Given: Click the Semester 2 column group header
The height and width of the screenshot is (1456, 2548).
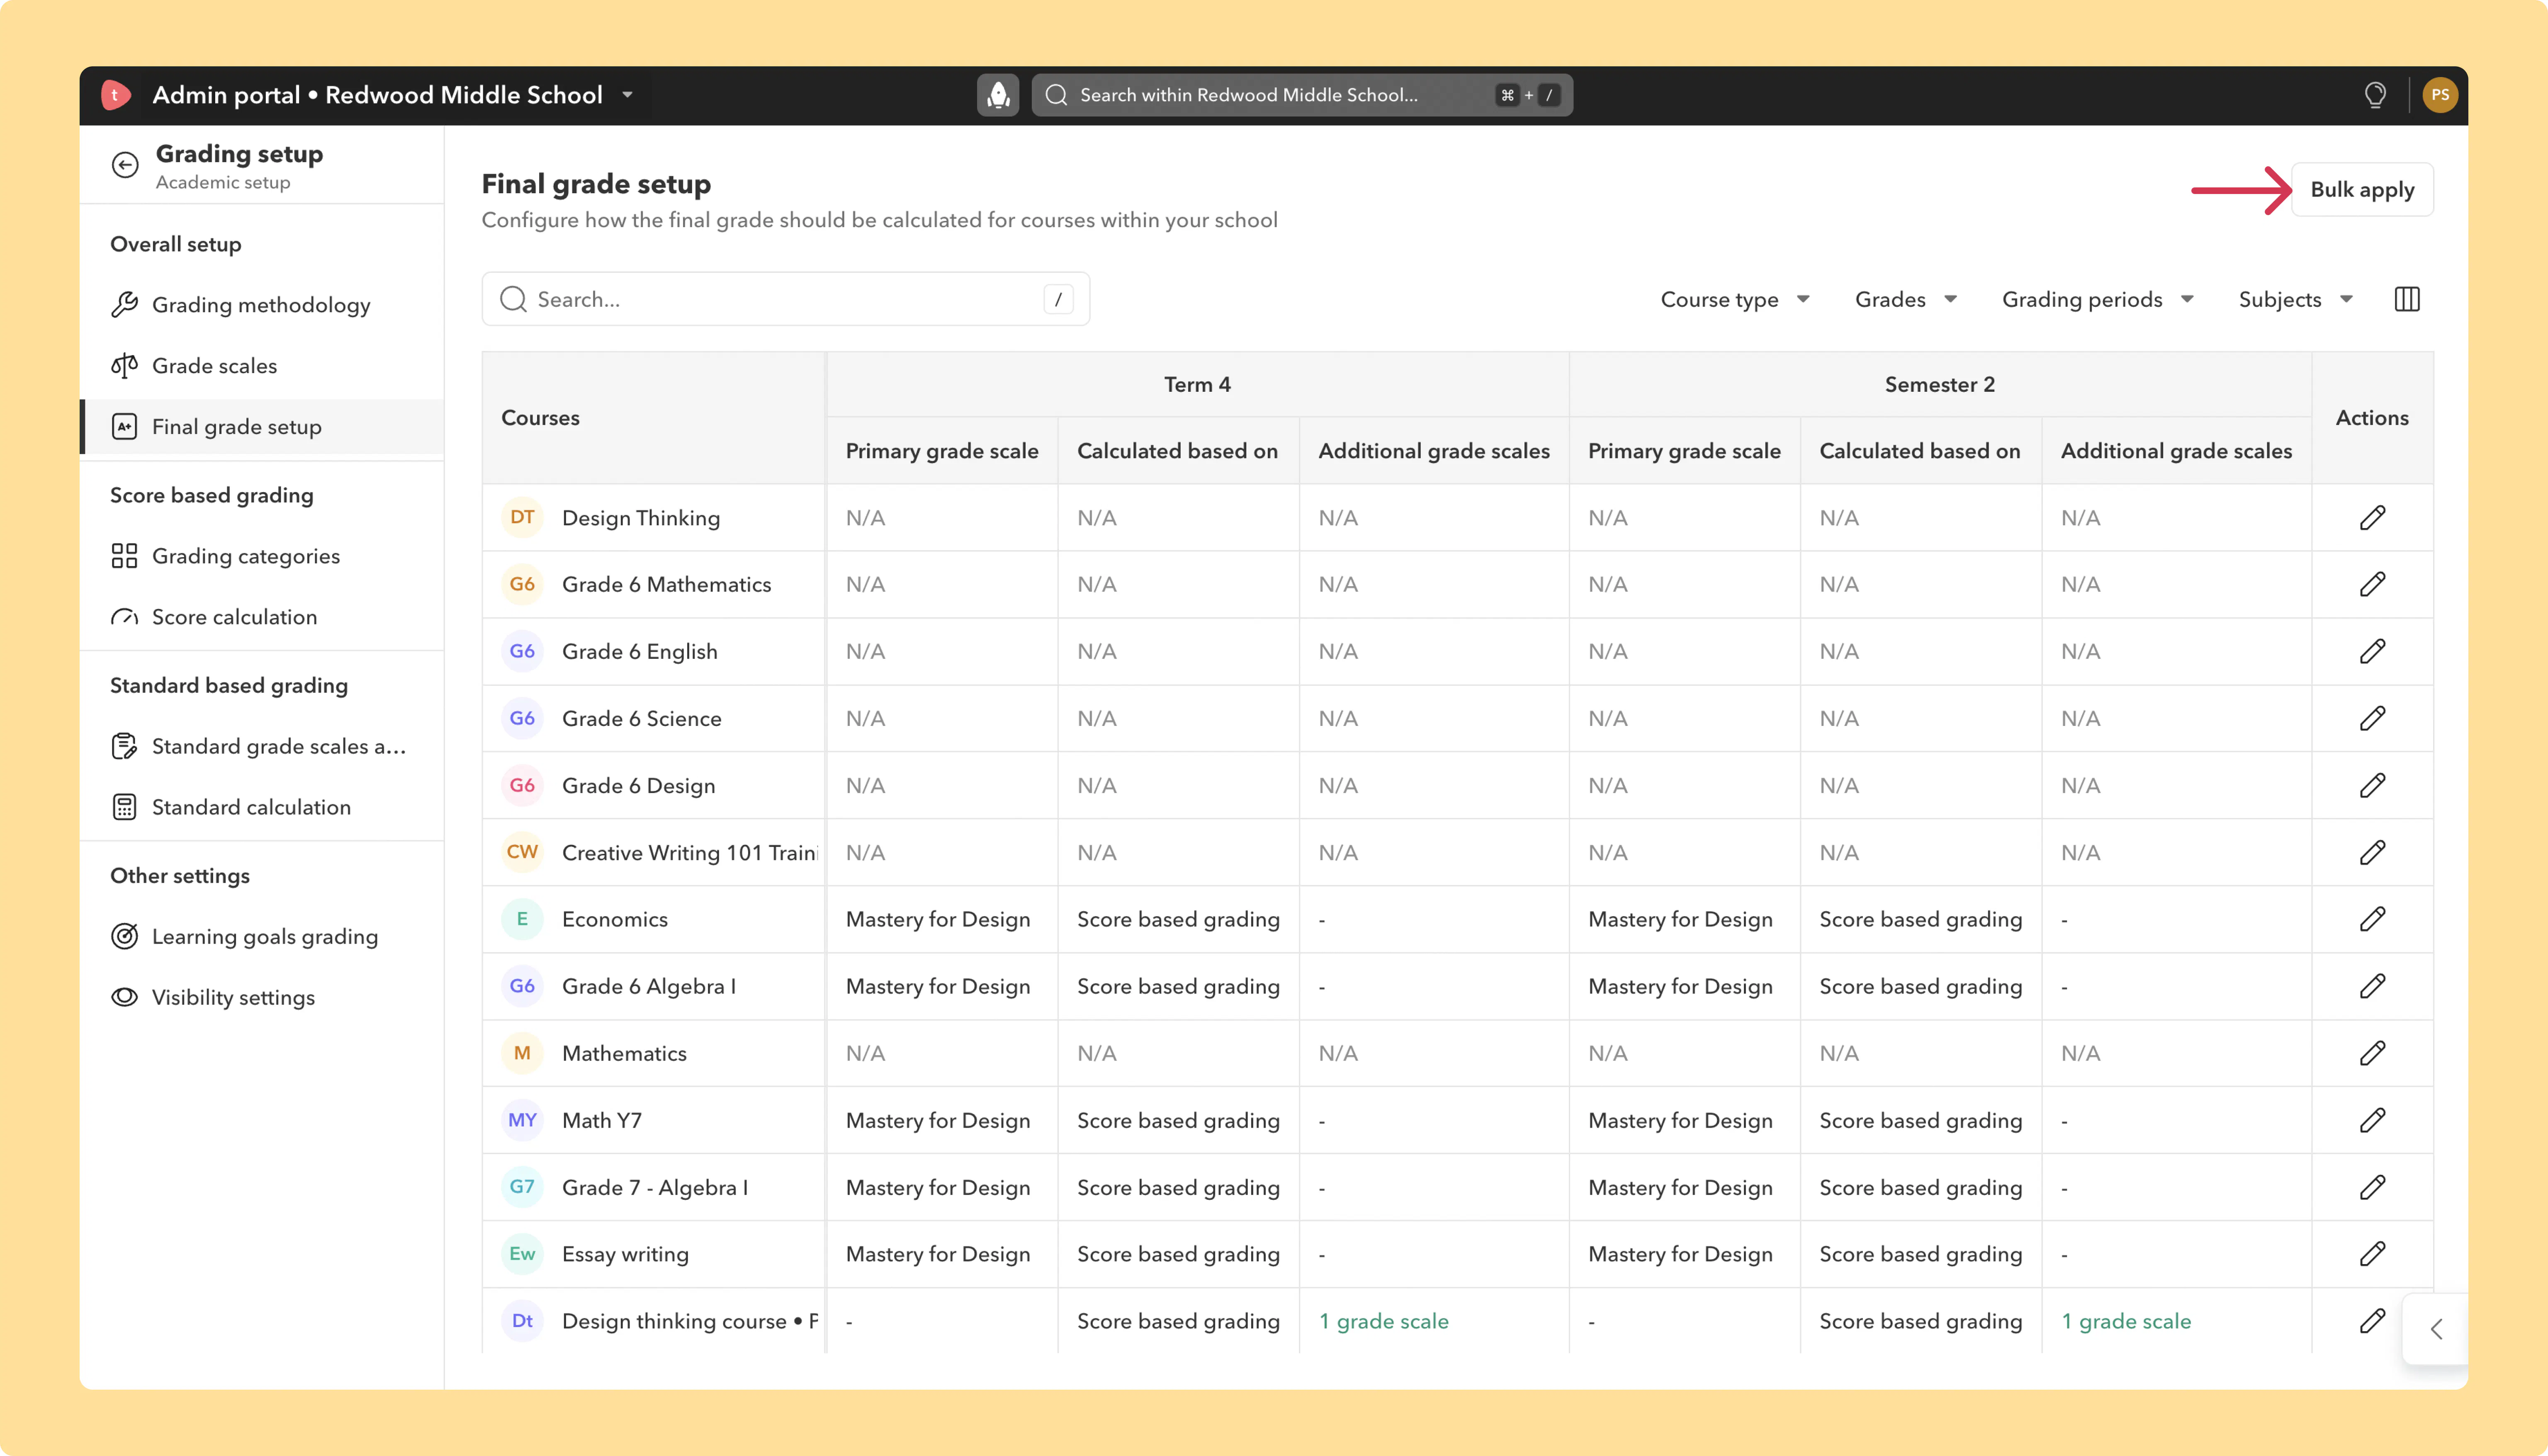Looking at the screenshot, I should [x=1940, y=384].
